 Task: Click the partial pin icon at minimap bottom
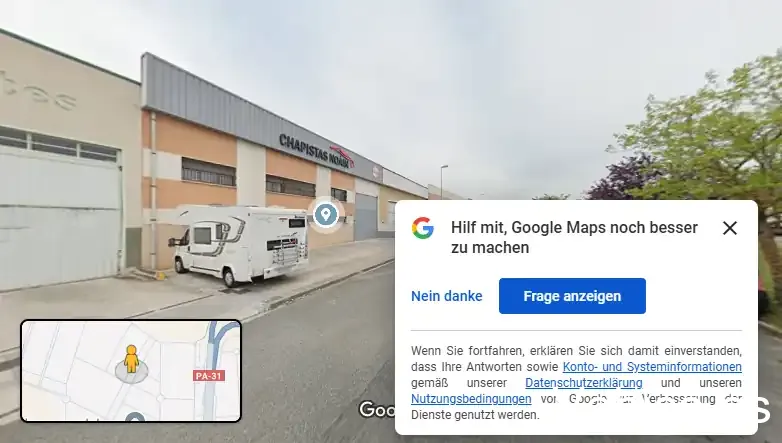tap(135, 417)
